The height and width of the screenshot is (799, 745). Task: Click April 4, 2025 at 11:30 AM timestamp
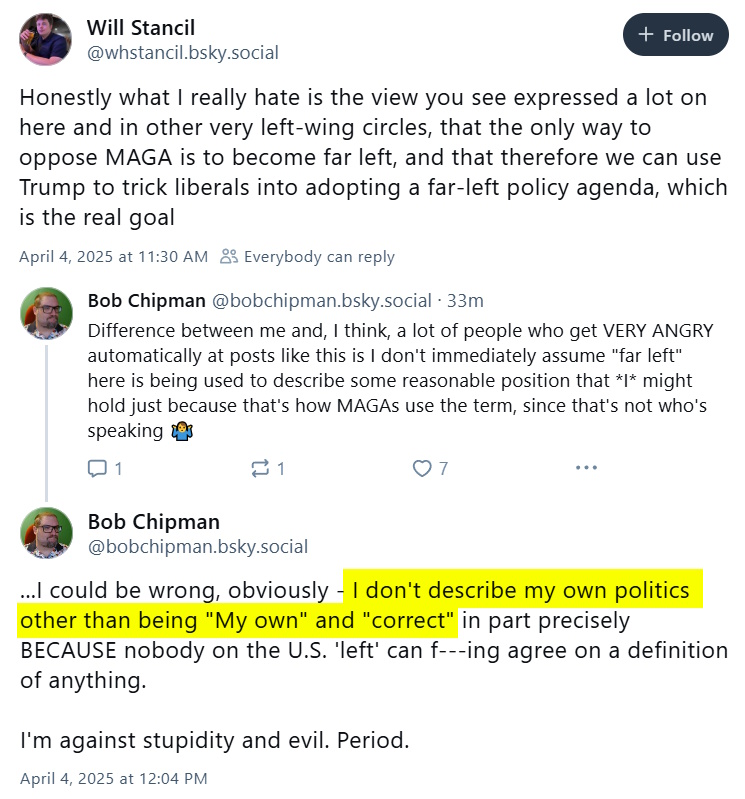pyautogui.click(x=114, y=256)
